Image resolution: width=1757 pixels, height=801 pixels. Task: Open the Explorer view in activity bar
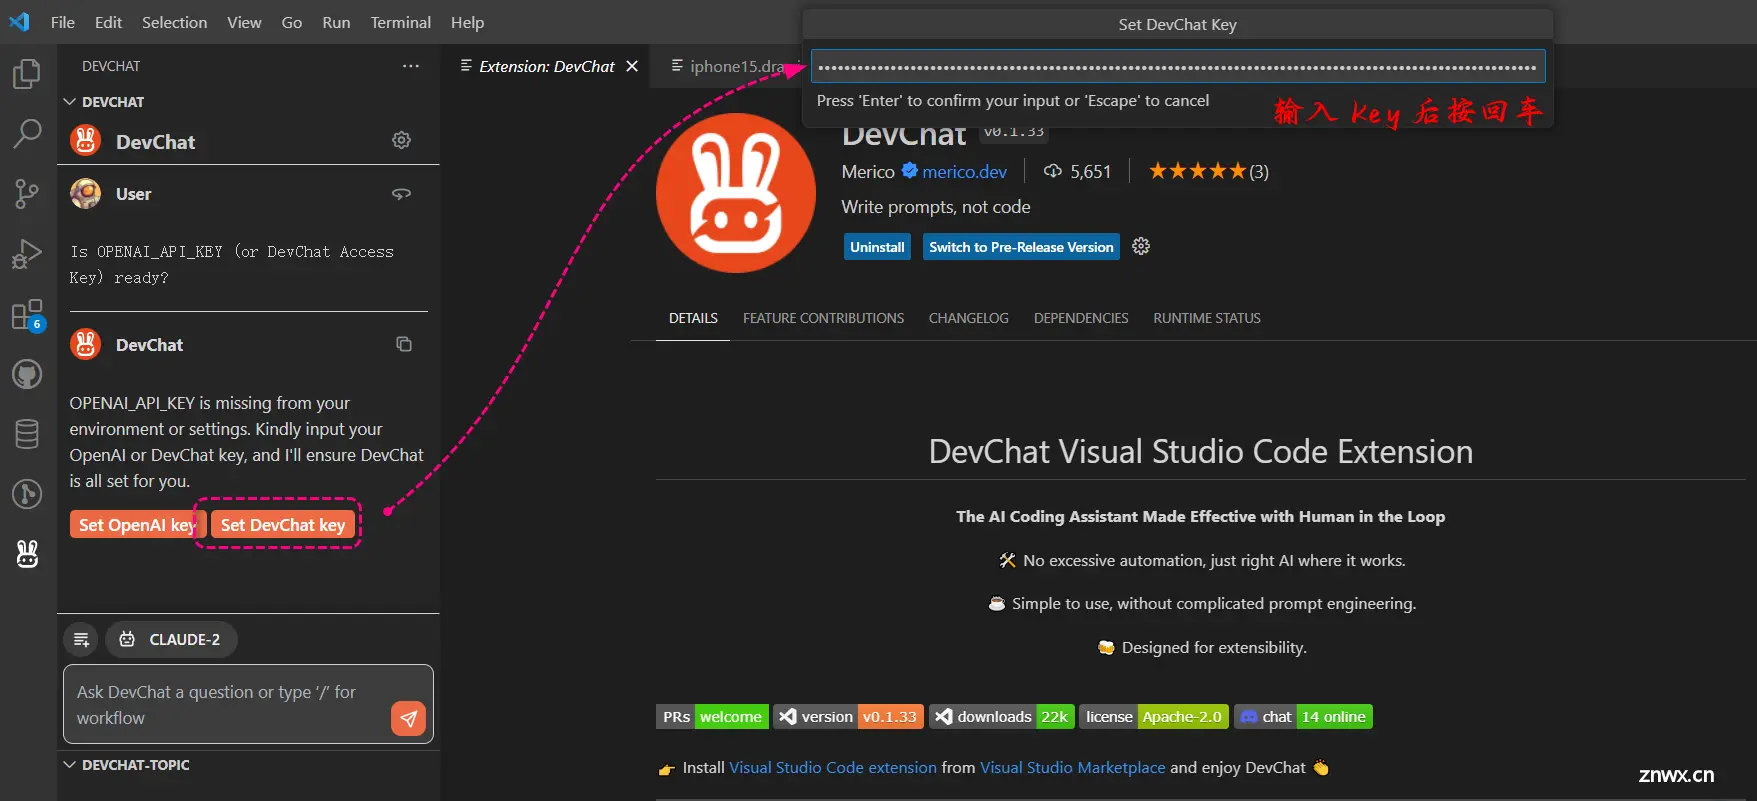coord(27,73)
